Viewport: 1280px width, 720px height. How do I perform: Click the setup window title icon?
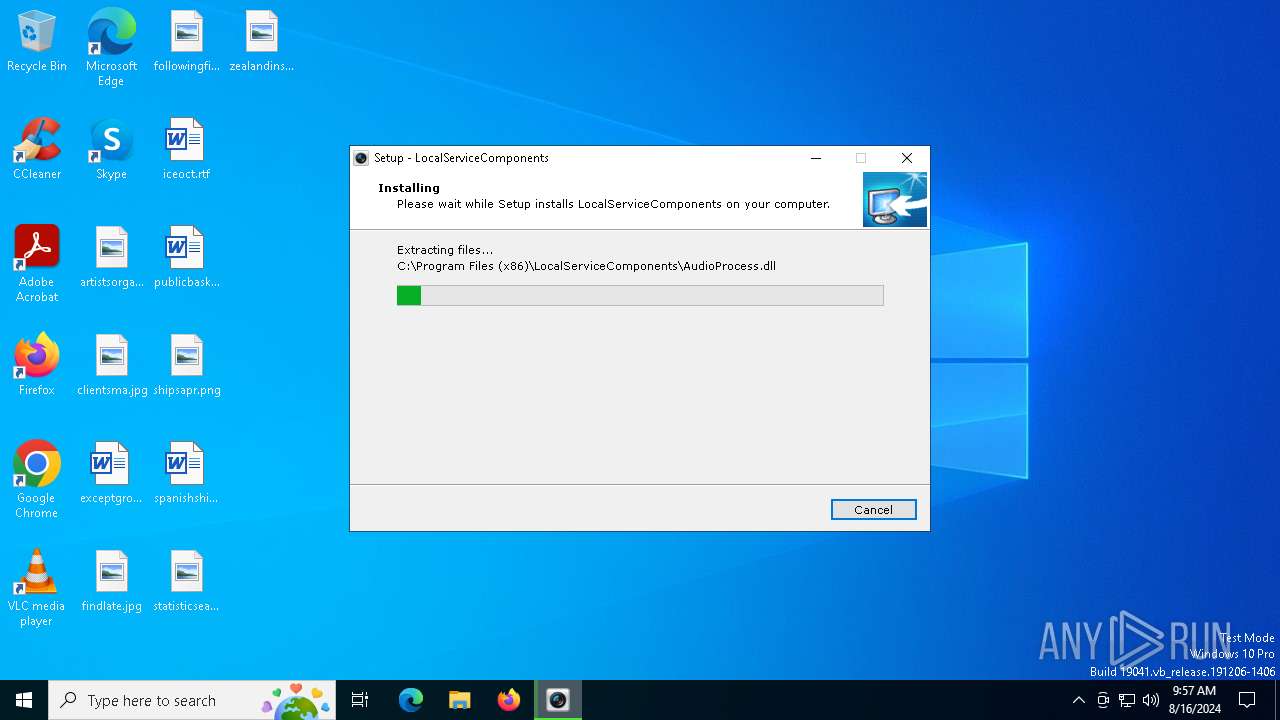[x=361, y=158]
